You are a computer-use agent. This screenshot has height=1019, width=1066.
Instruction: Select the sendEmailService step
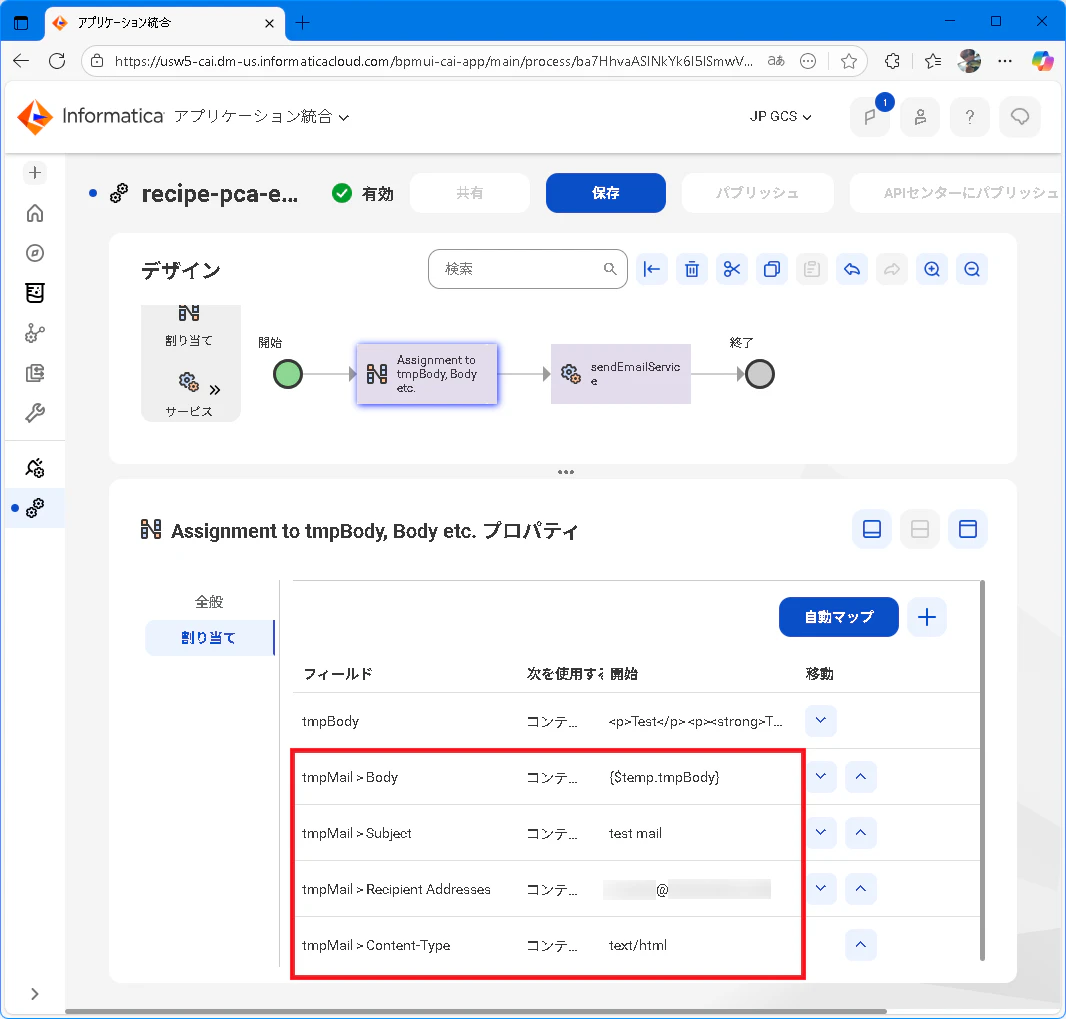(x=621, y=374)
